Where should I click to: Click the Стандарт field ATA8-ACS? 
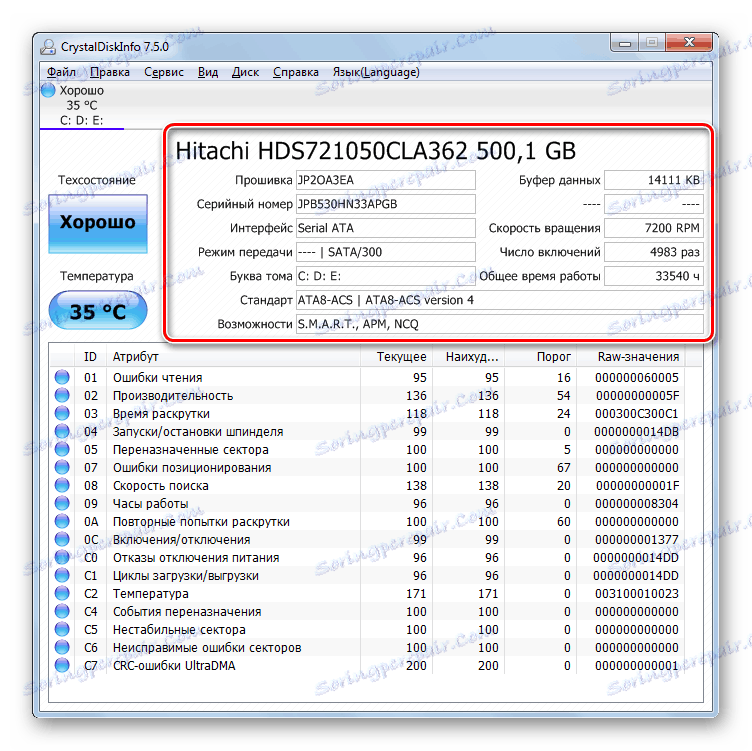(500, 300)
